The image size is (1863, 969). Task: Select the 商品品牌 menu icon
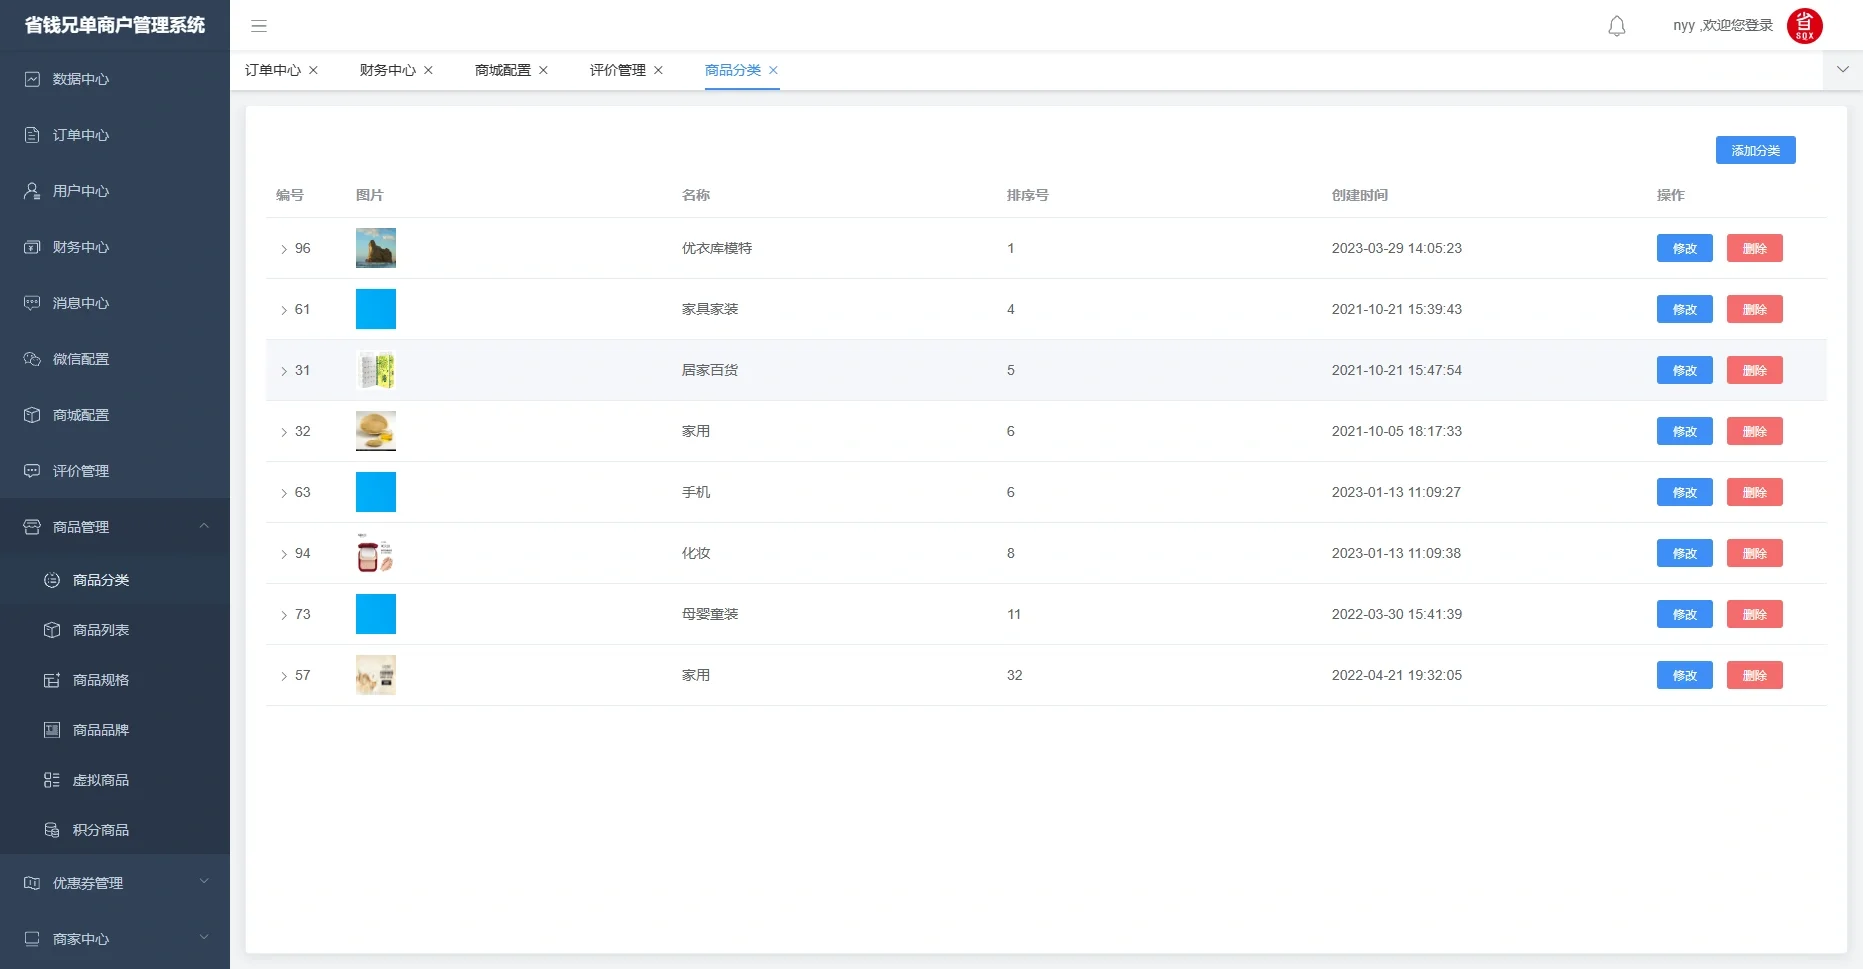(52, 729)
